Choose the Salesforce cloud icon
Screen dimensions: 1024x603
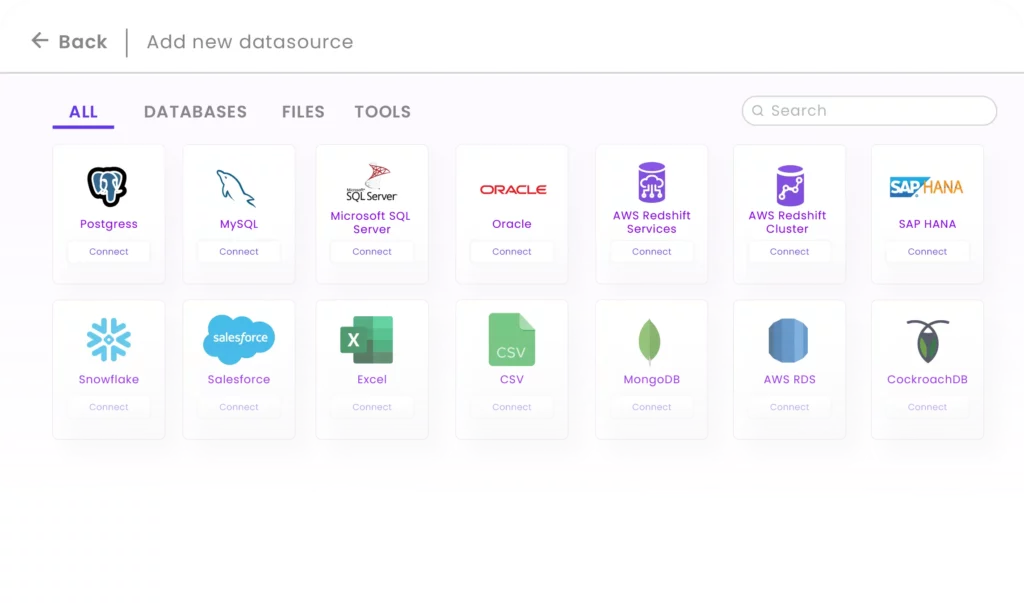pyautogui.click(x=239, y=340)
